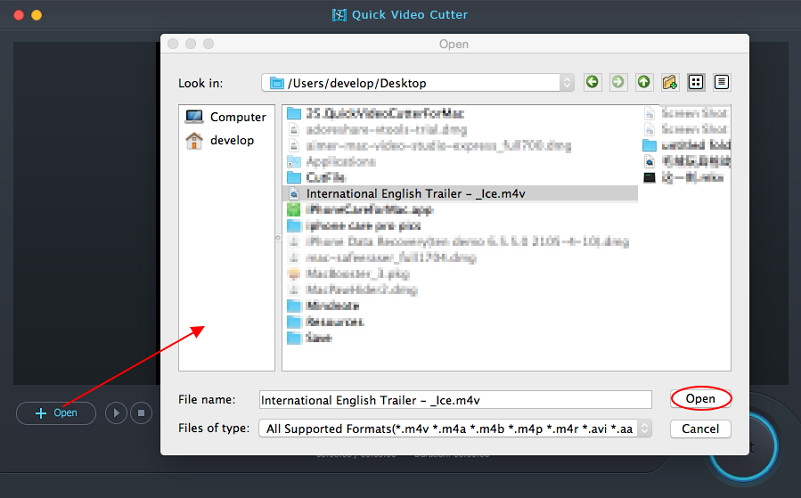The height and width of the screenshot is (498, 801).
Task: Click the forward arrow navigation icon
Action: coord(618,82)
